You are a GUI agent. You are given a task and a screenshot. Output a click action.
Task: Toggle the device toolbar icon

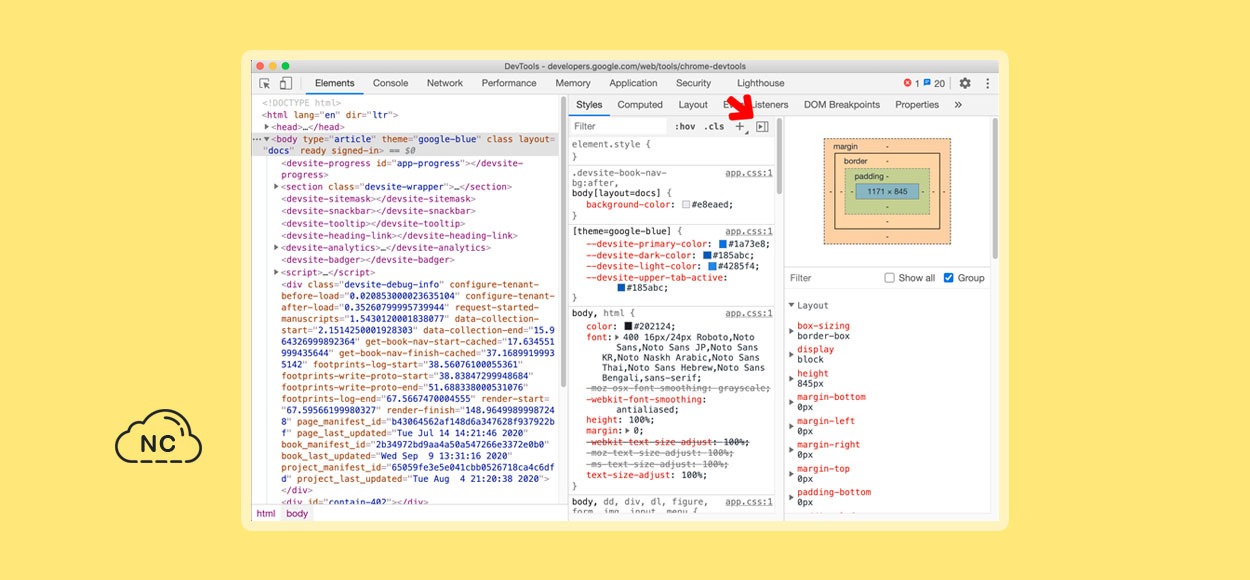click(x=286, y=84)
